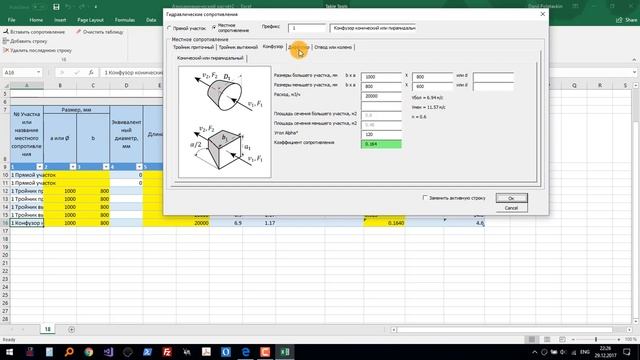The image size is (640, 360).
Task: Click Edge browser icon in the taskbar
Action: click(245, 352)
